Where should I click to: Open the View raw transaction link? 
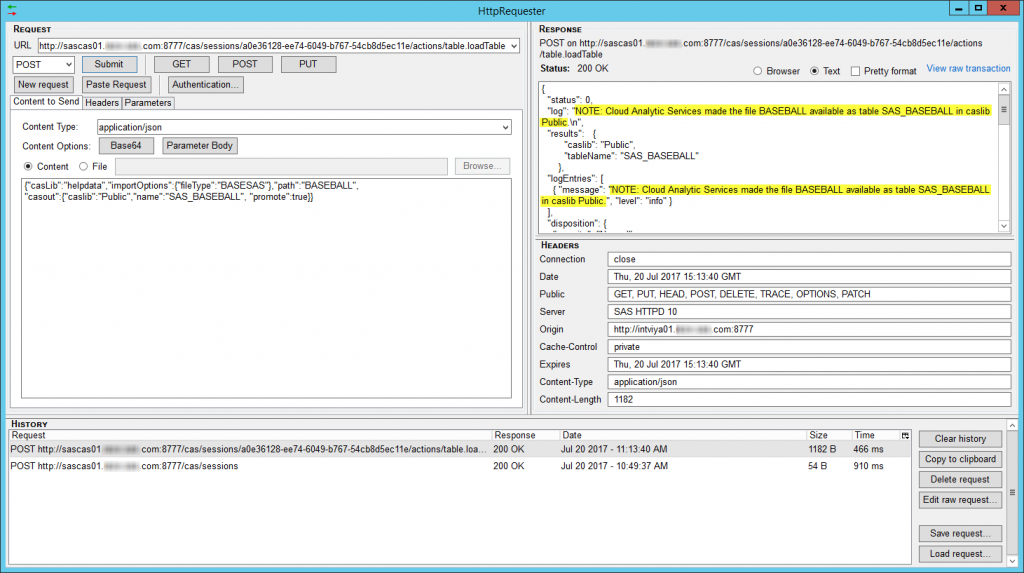click(x=968, y=69)
